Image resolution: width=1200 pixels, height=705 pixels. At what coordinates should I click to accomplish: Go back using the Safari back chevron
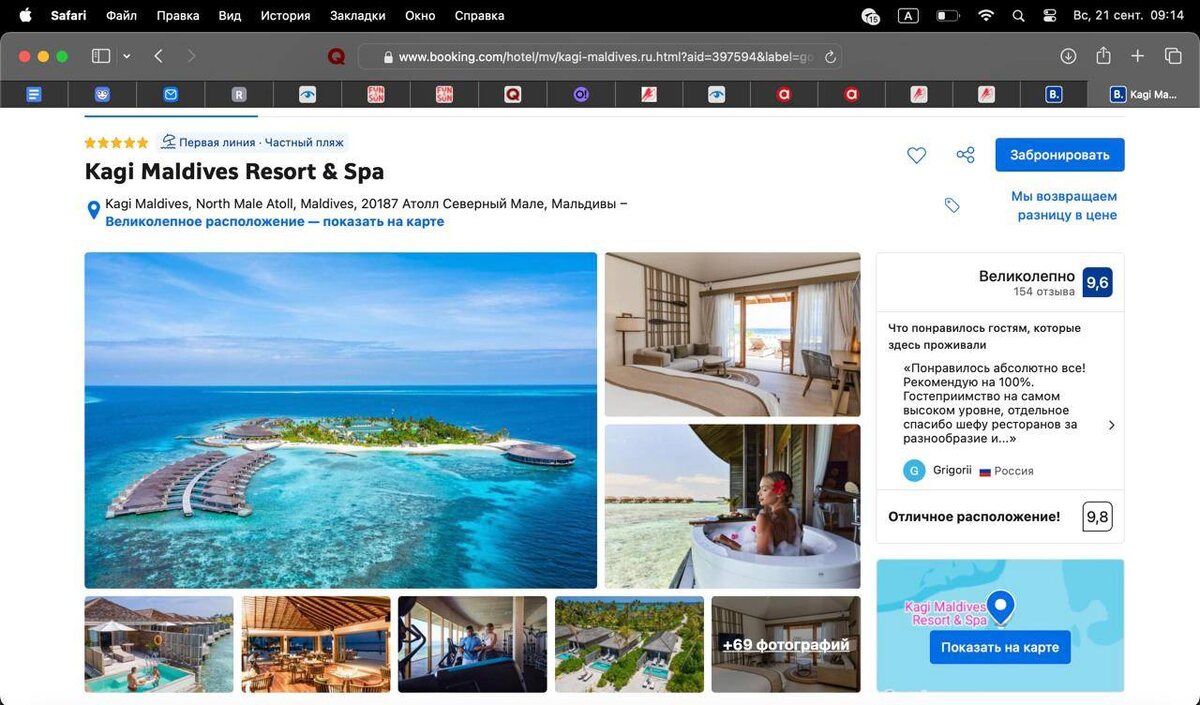[x=158, y=56]
